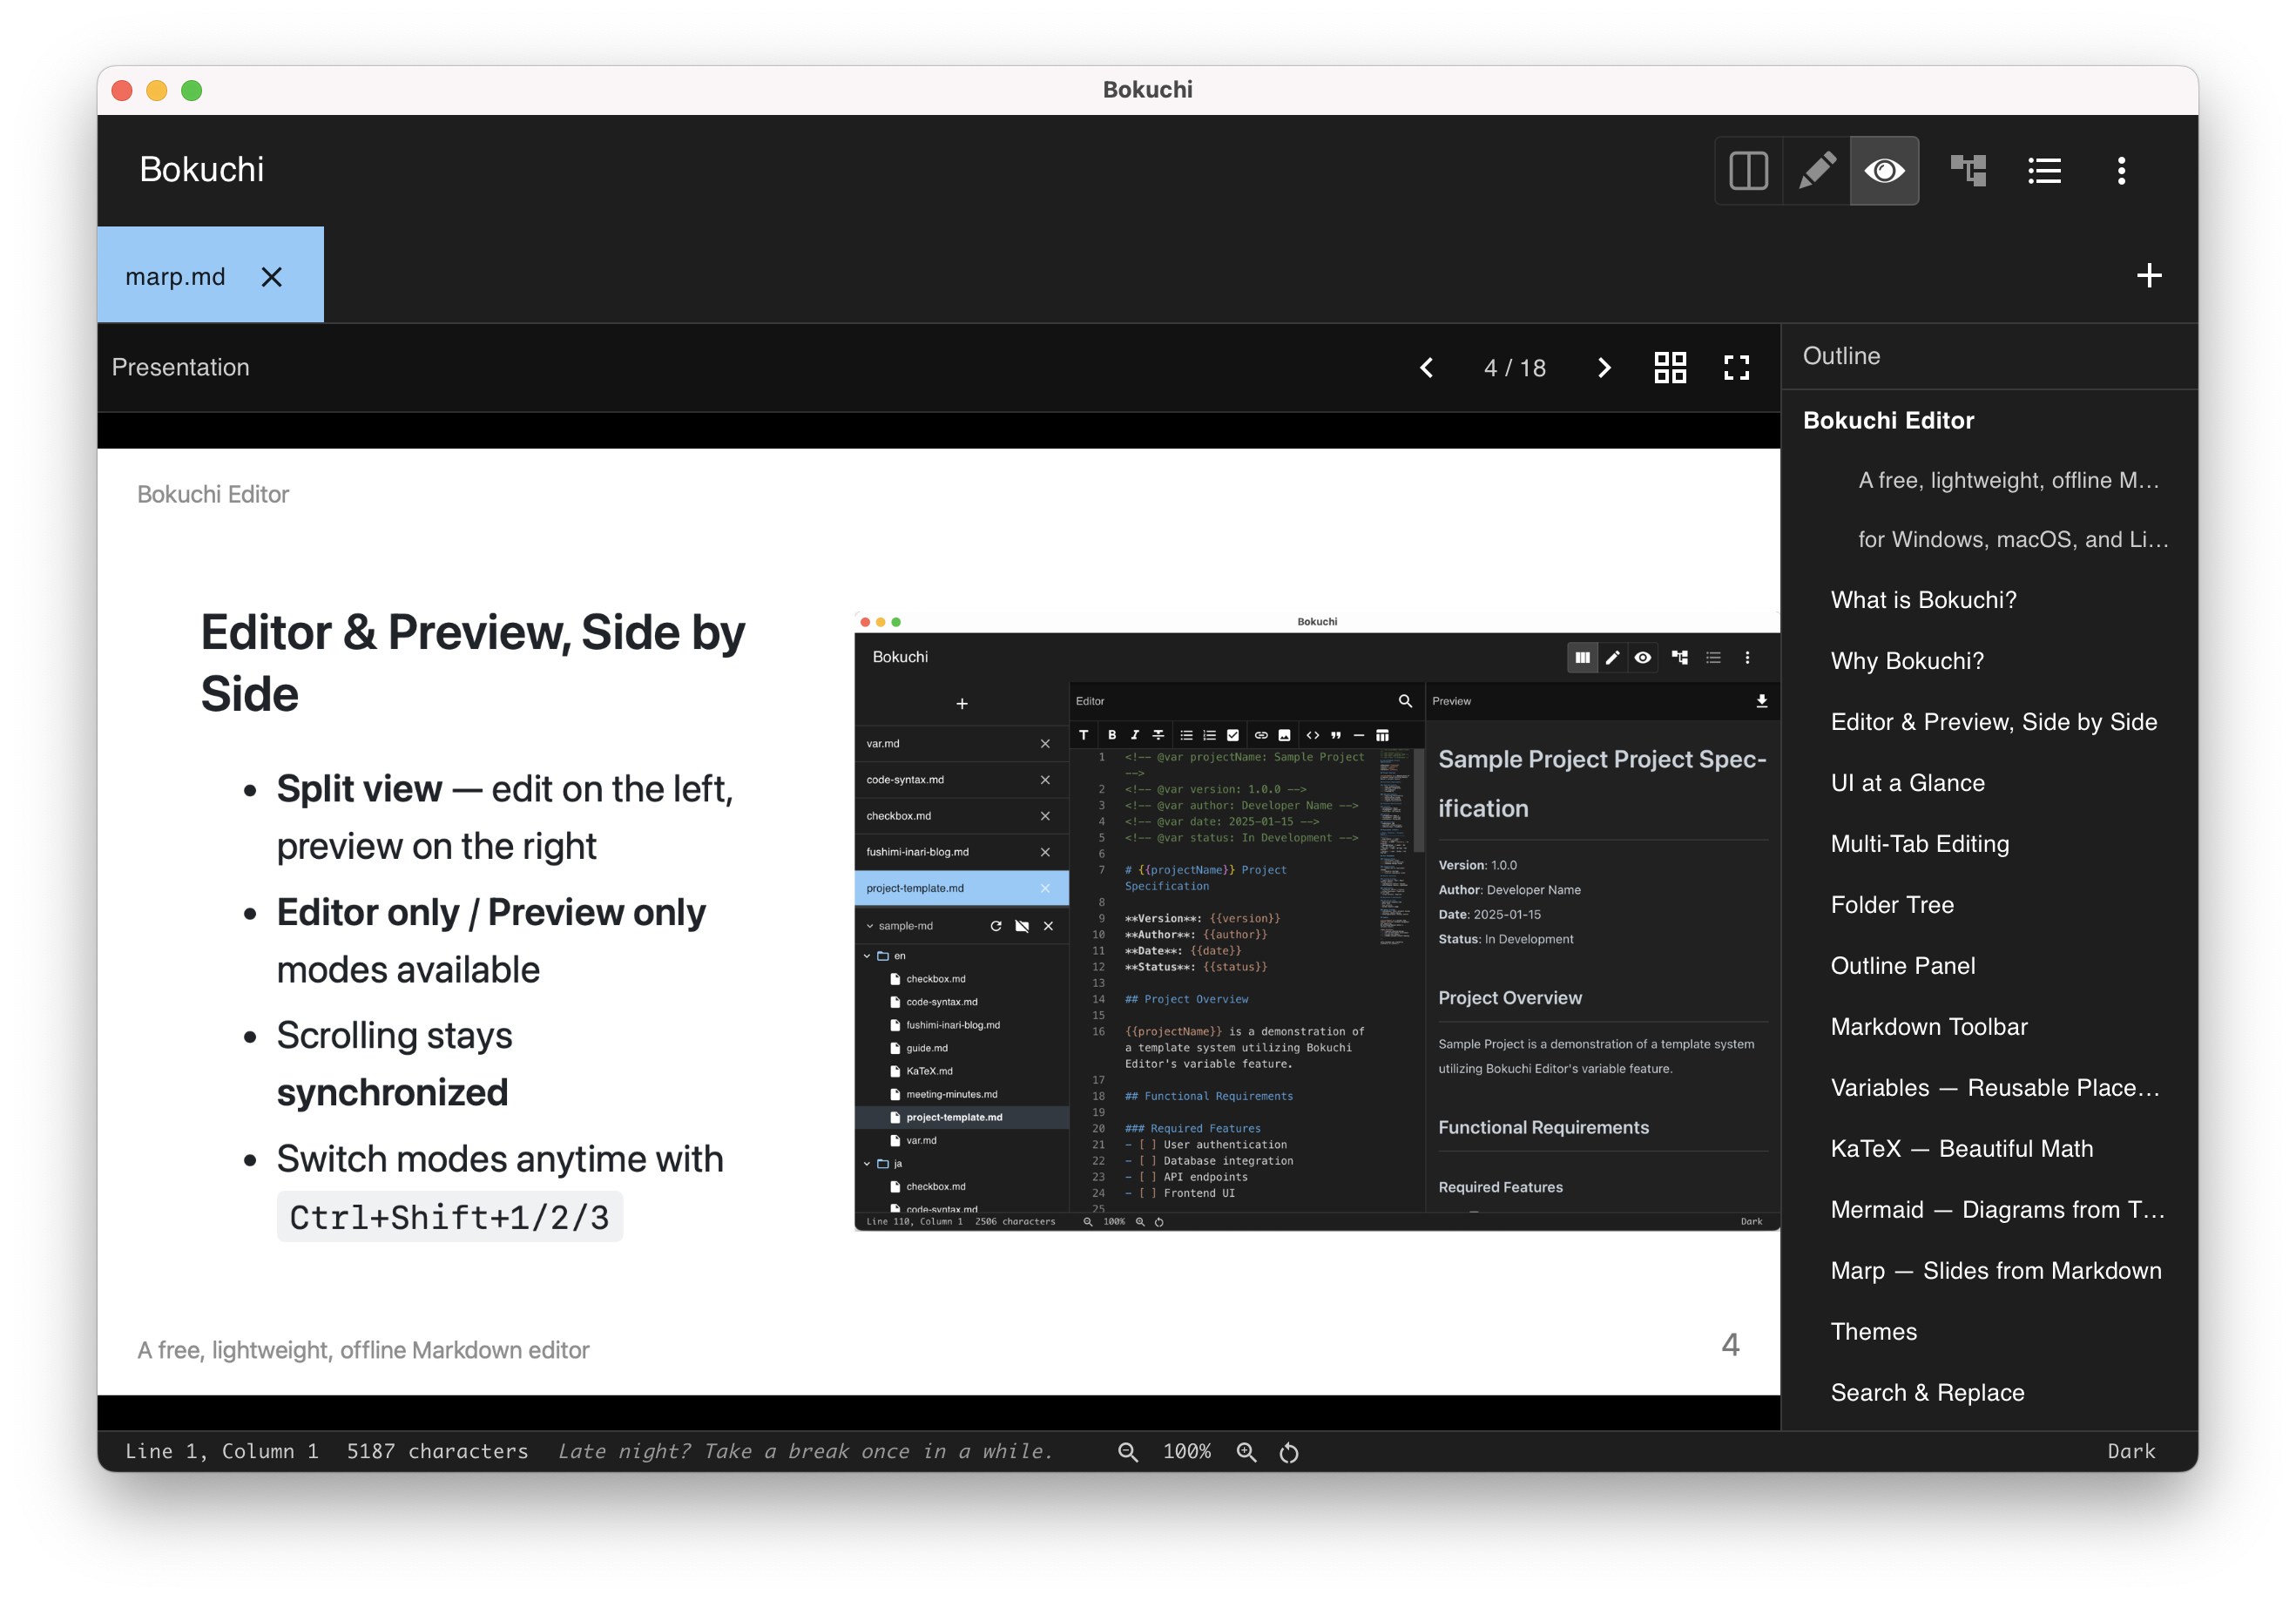Click the slide title 'Editor & Preview, Side by Side'
The height and width of the screenshot is (1601, 2296).
point(473,663)
